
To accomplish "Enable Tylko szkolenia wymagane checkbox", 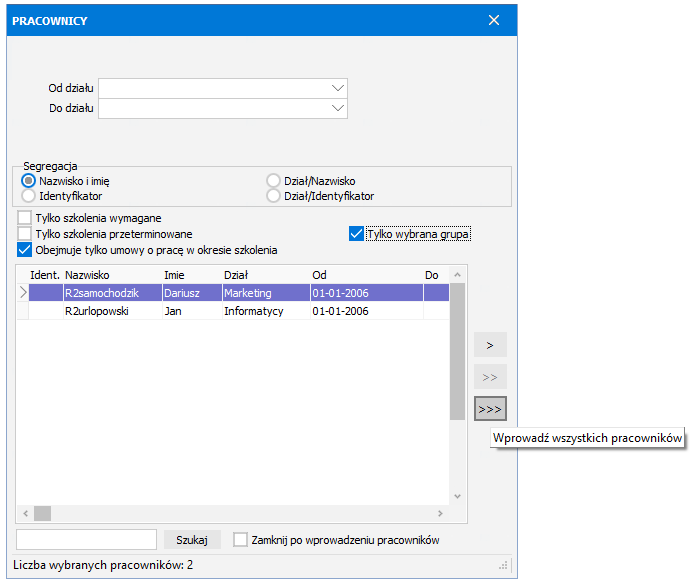I will (x=25, y=218).
